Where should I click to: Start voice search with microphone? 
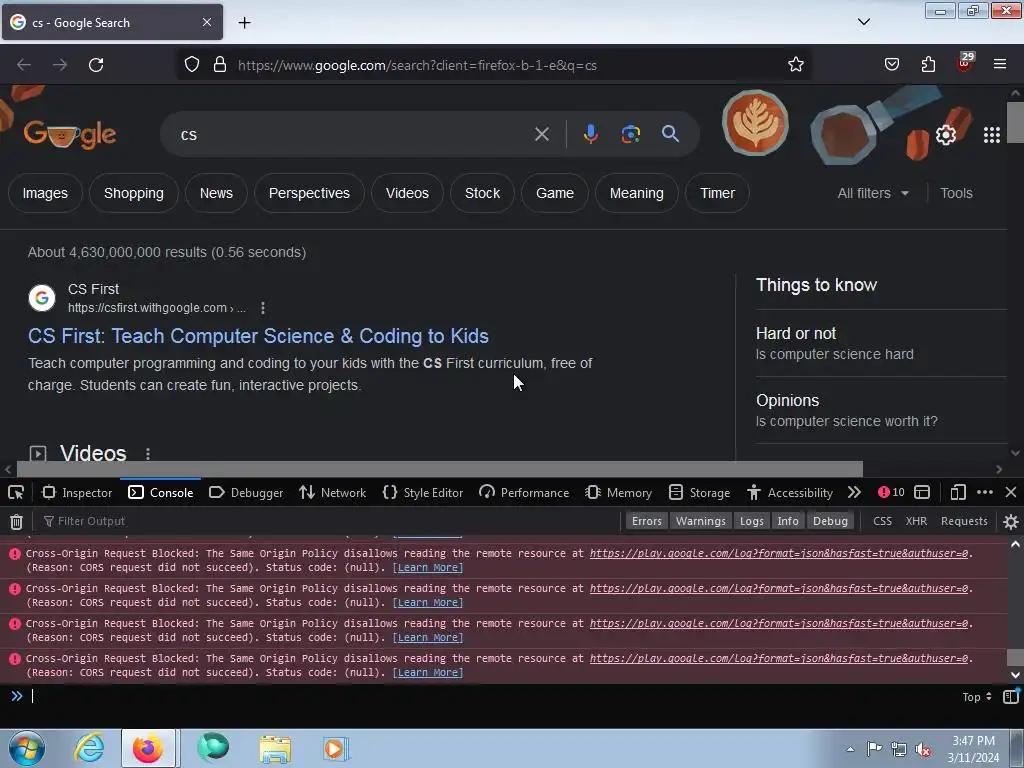(590, 134)
